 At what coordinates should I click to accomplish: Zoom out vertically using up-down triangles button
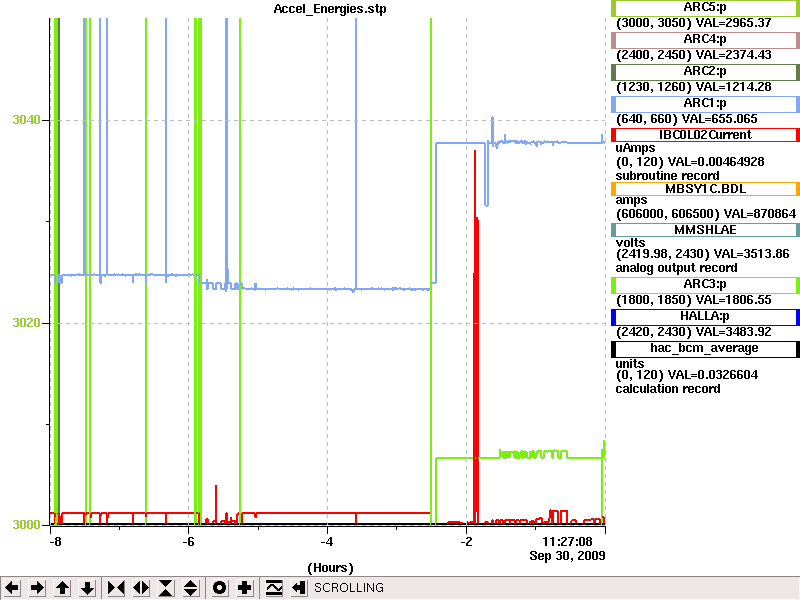pyautogui.click(x=191, y=588)
